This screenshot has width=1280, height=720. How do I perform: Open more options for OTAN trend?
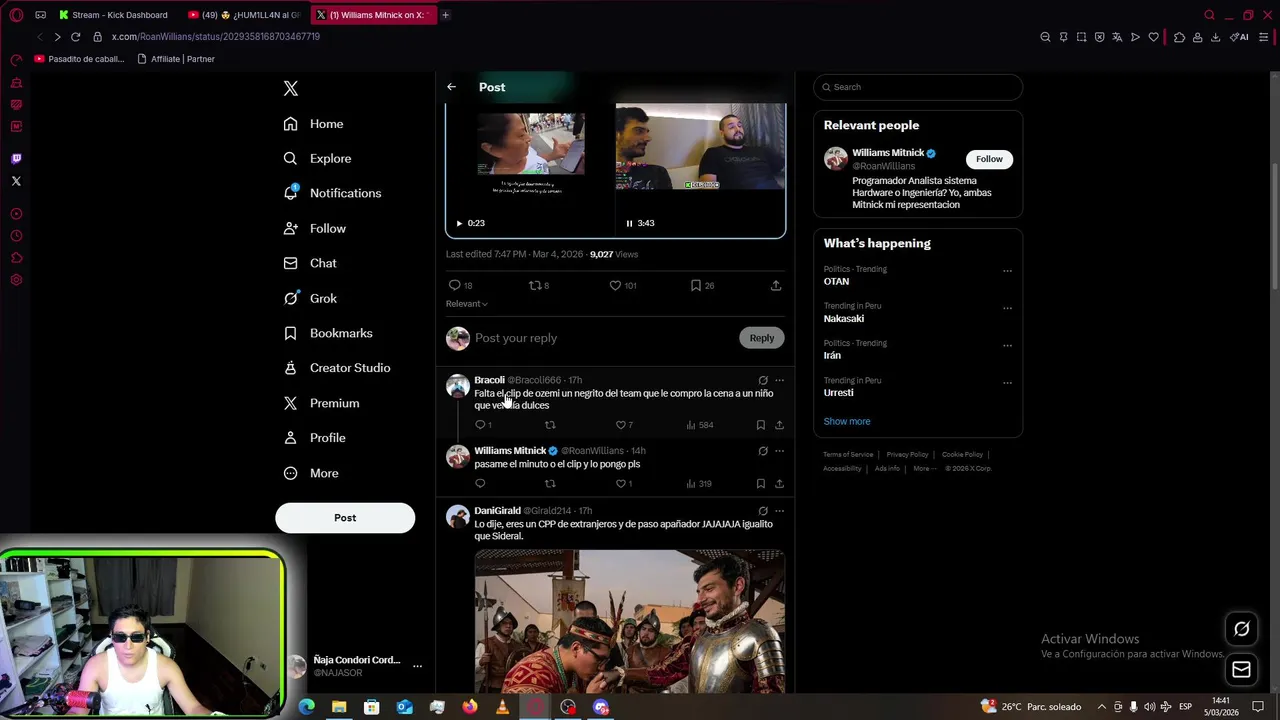point(1007,271)
